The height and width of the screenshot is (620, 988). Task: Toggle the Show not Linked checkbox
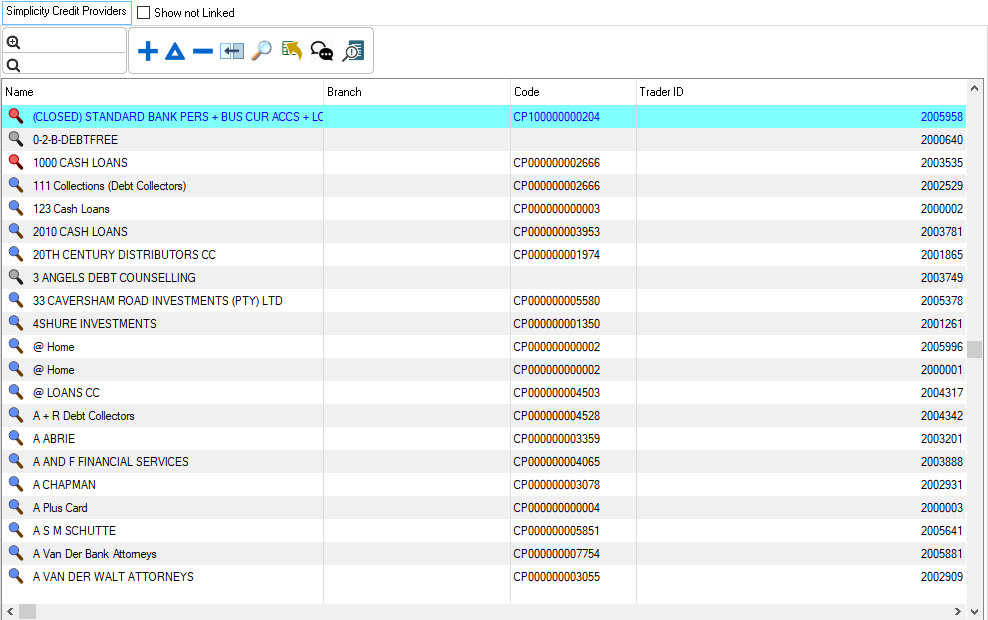(144, 13)
